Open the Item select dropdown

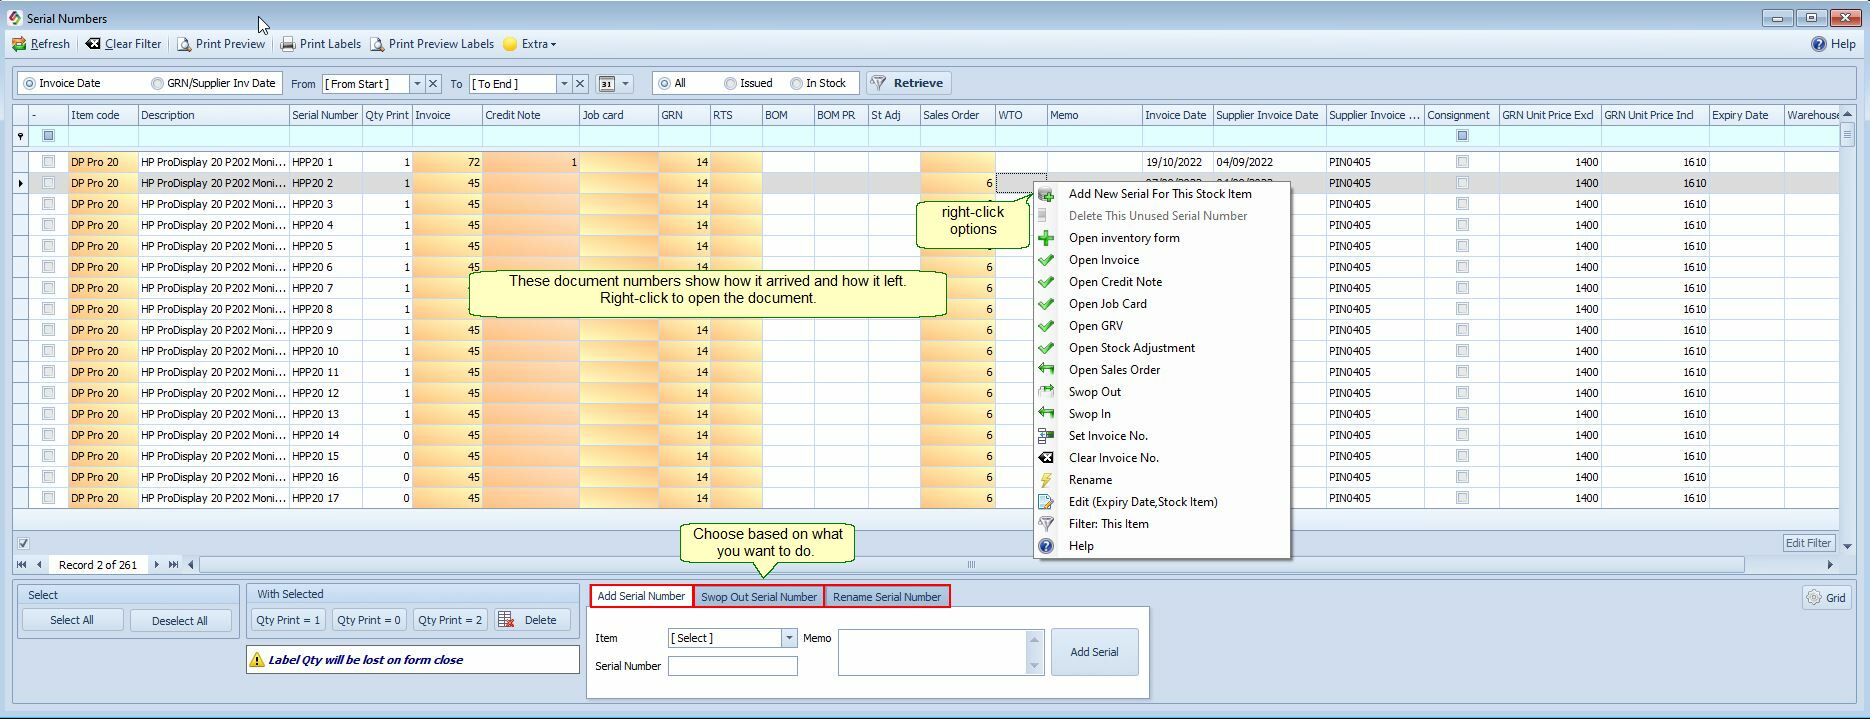789,638
